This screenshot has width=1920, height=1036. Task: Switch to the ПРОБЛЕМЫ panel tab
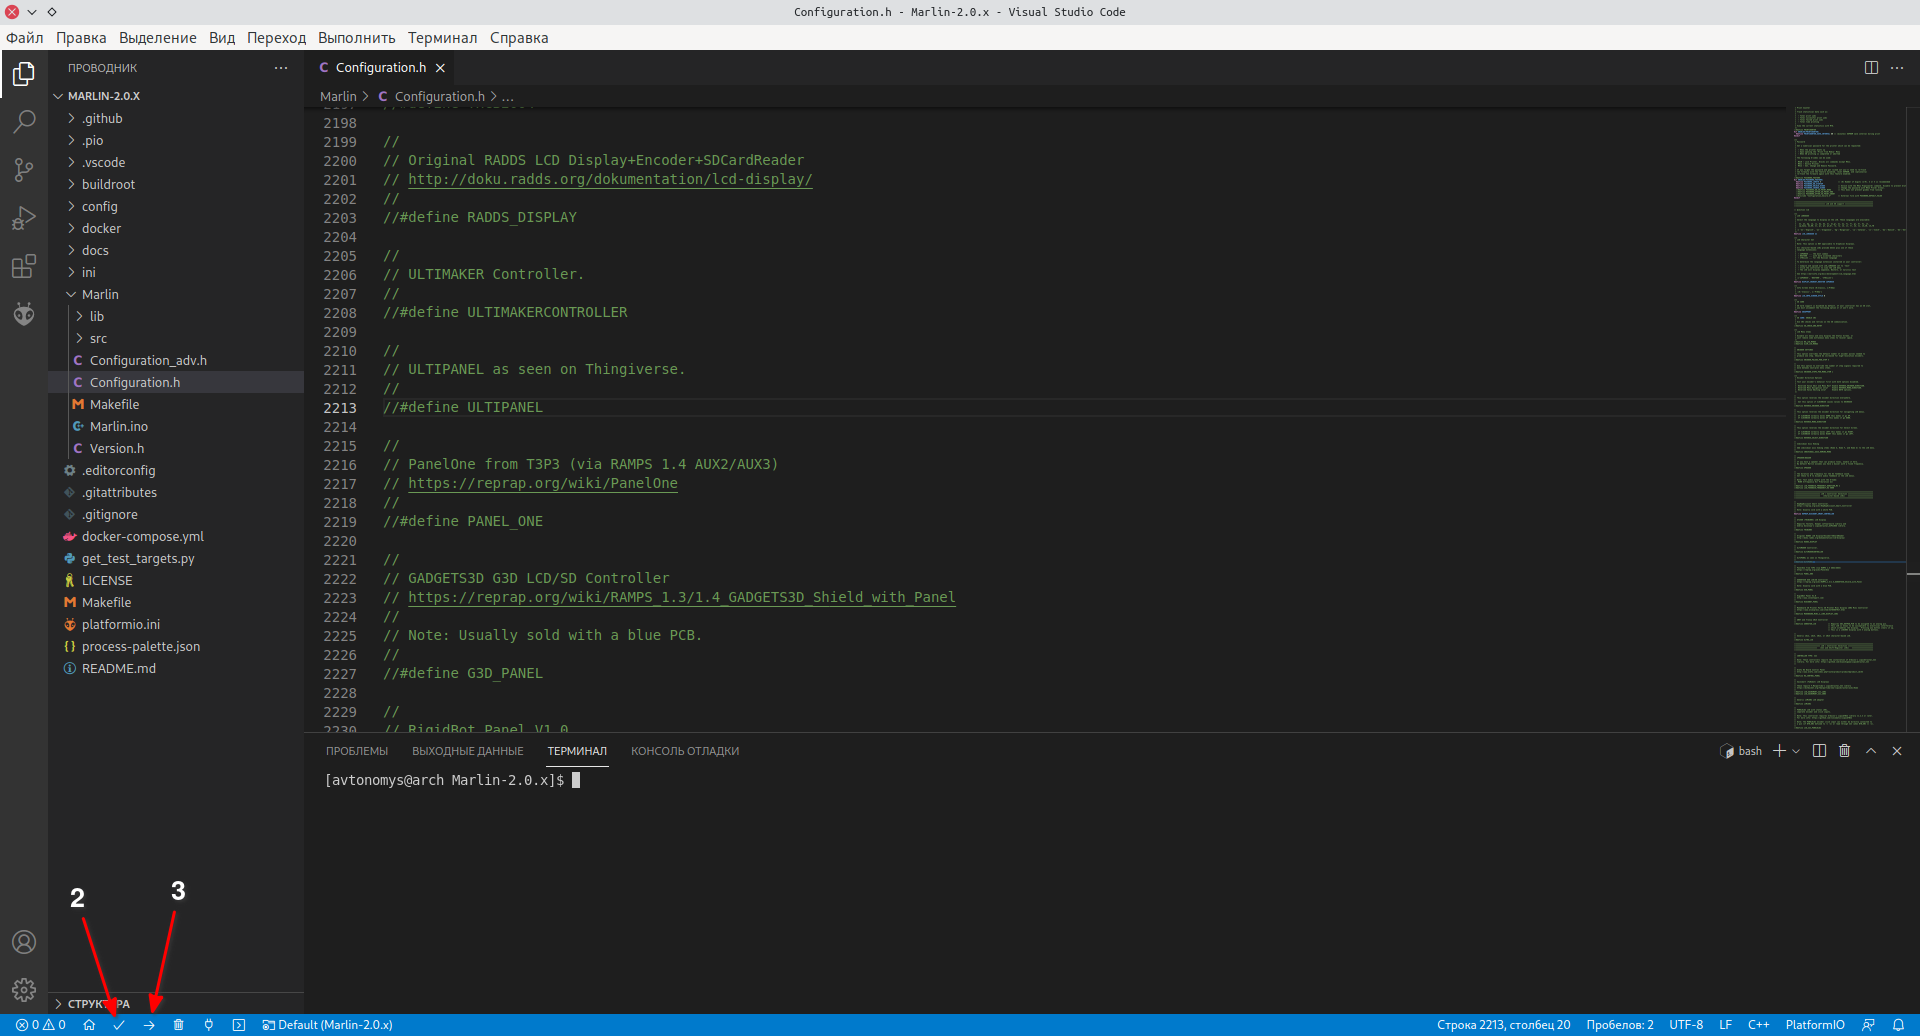pyautogui.click(x=357, y=751)
